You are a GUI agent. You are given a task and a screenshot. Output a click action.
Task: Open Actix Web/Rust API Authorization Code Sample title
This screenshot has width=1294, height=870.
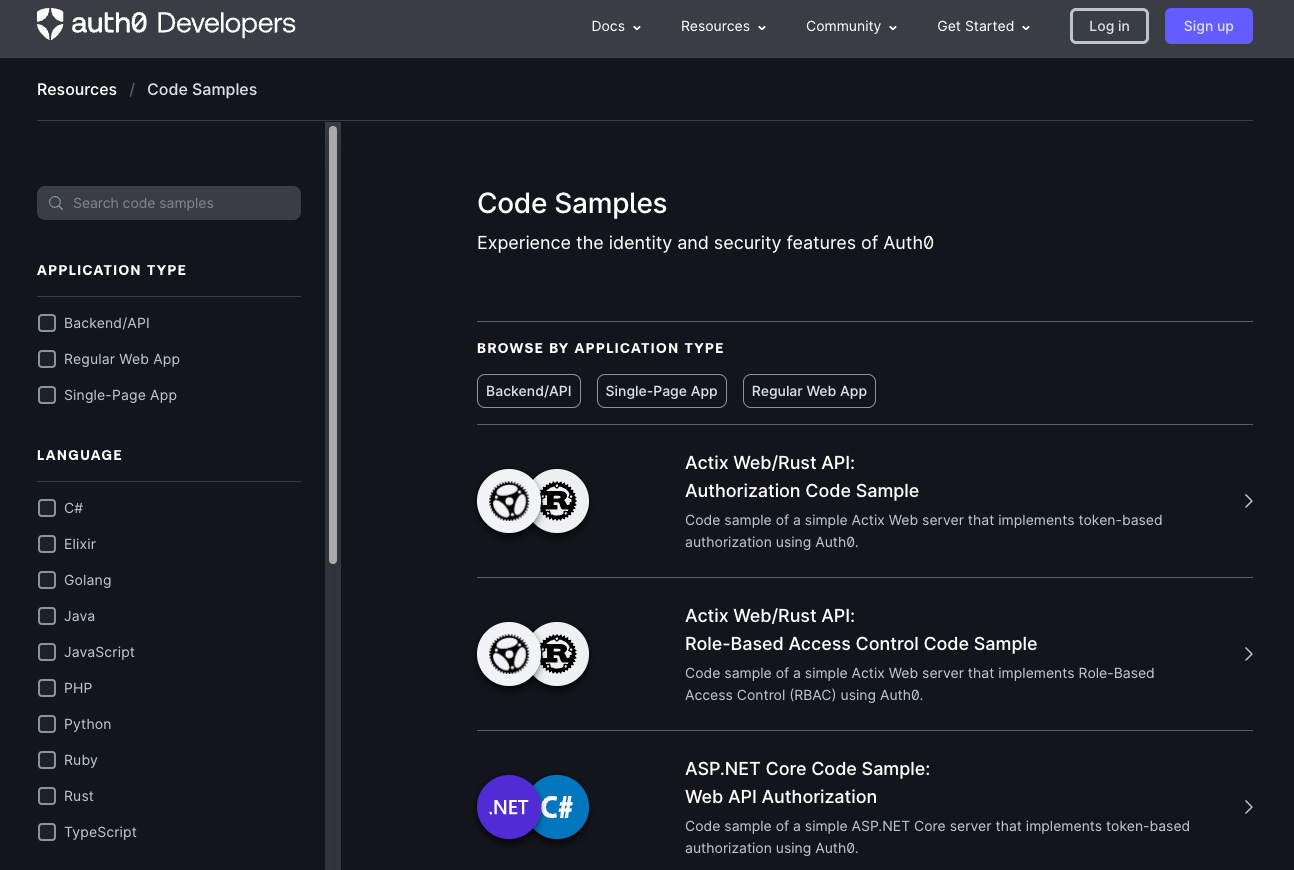[802, 477]
